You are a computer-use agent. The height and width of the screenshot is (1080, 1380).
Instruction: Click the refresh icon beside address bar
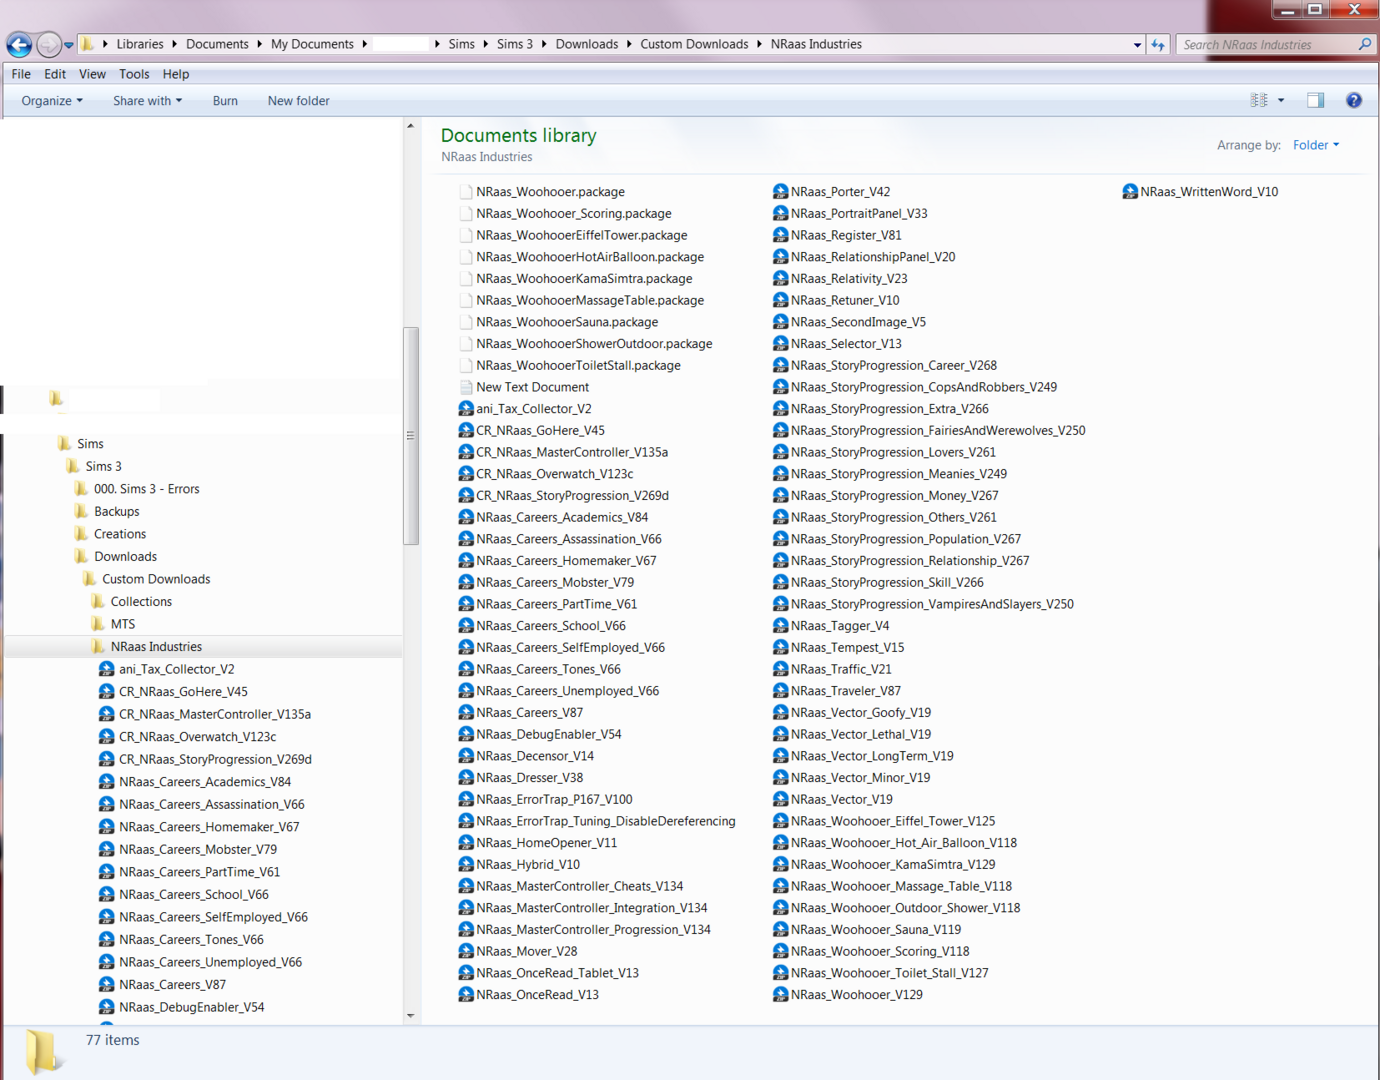click(x=1158, y=45)
